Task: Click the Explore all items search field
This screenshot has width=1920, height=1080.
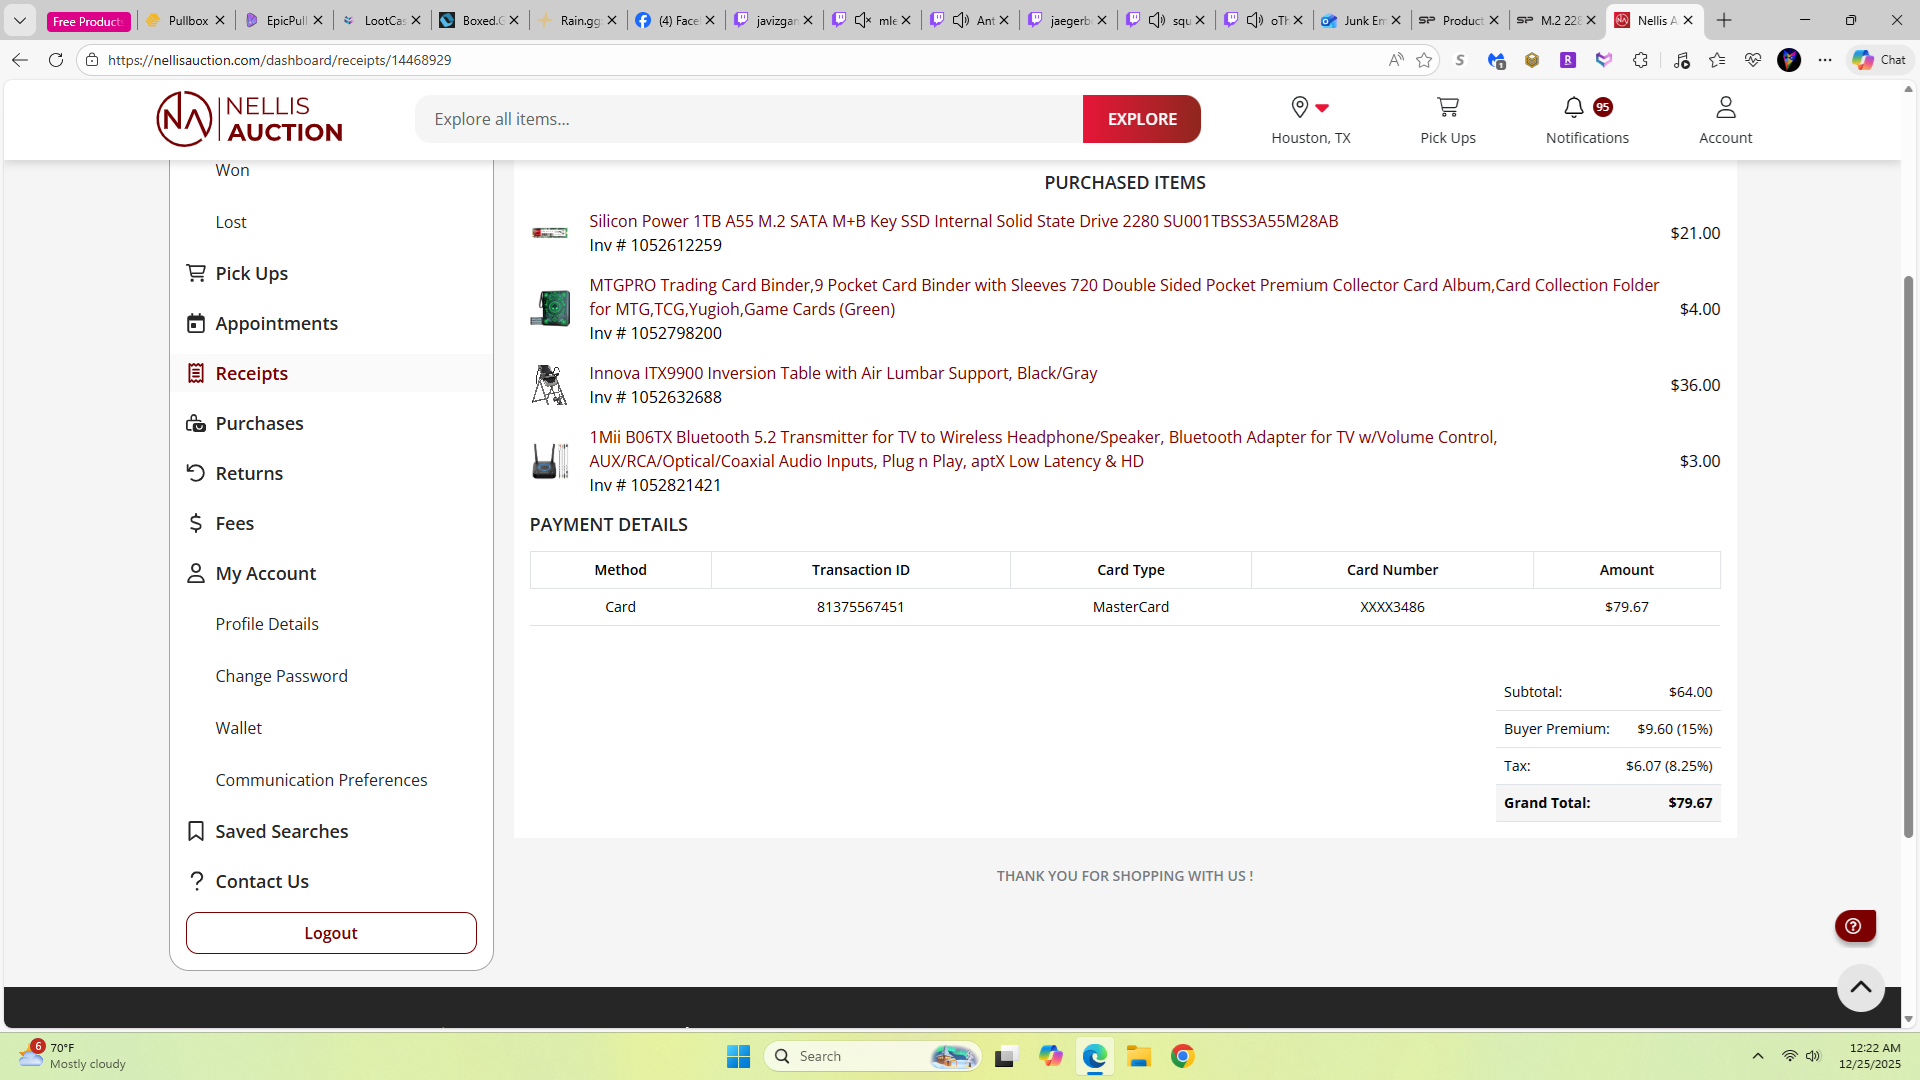Action: click(750, 119)
